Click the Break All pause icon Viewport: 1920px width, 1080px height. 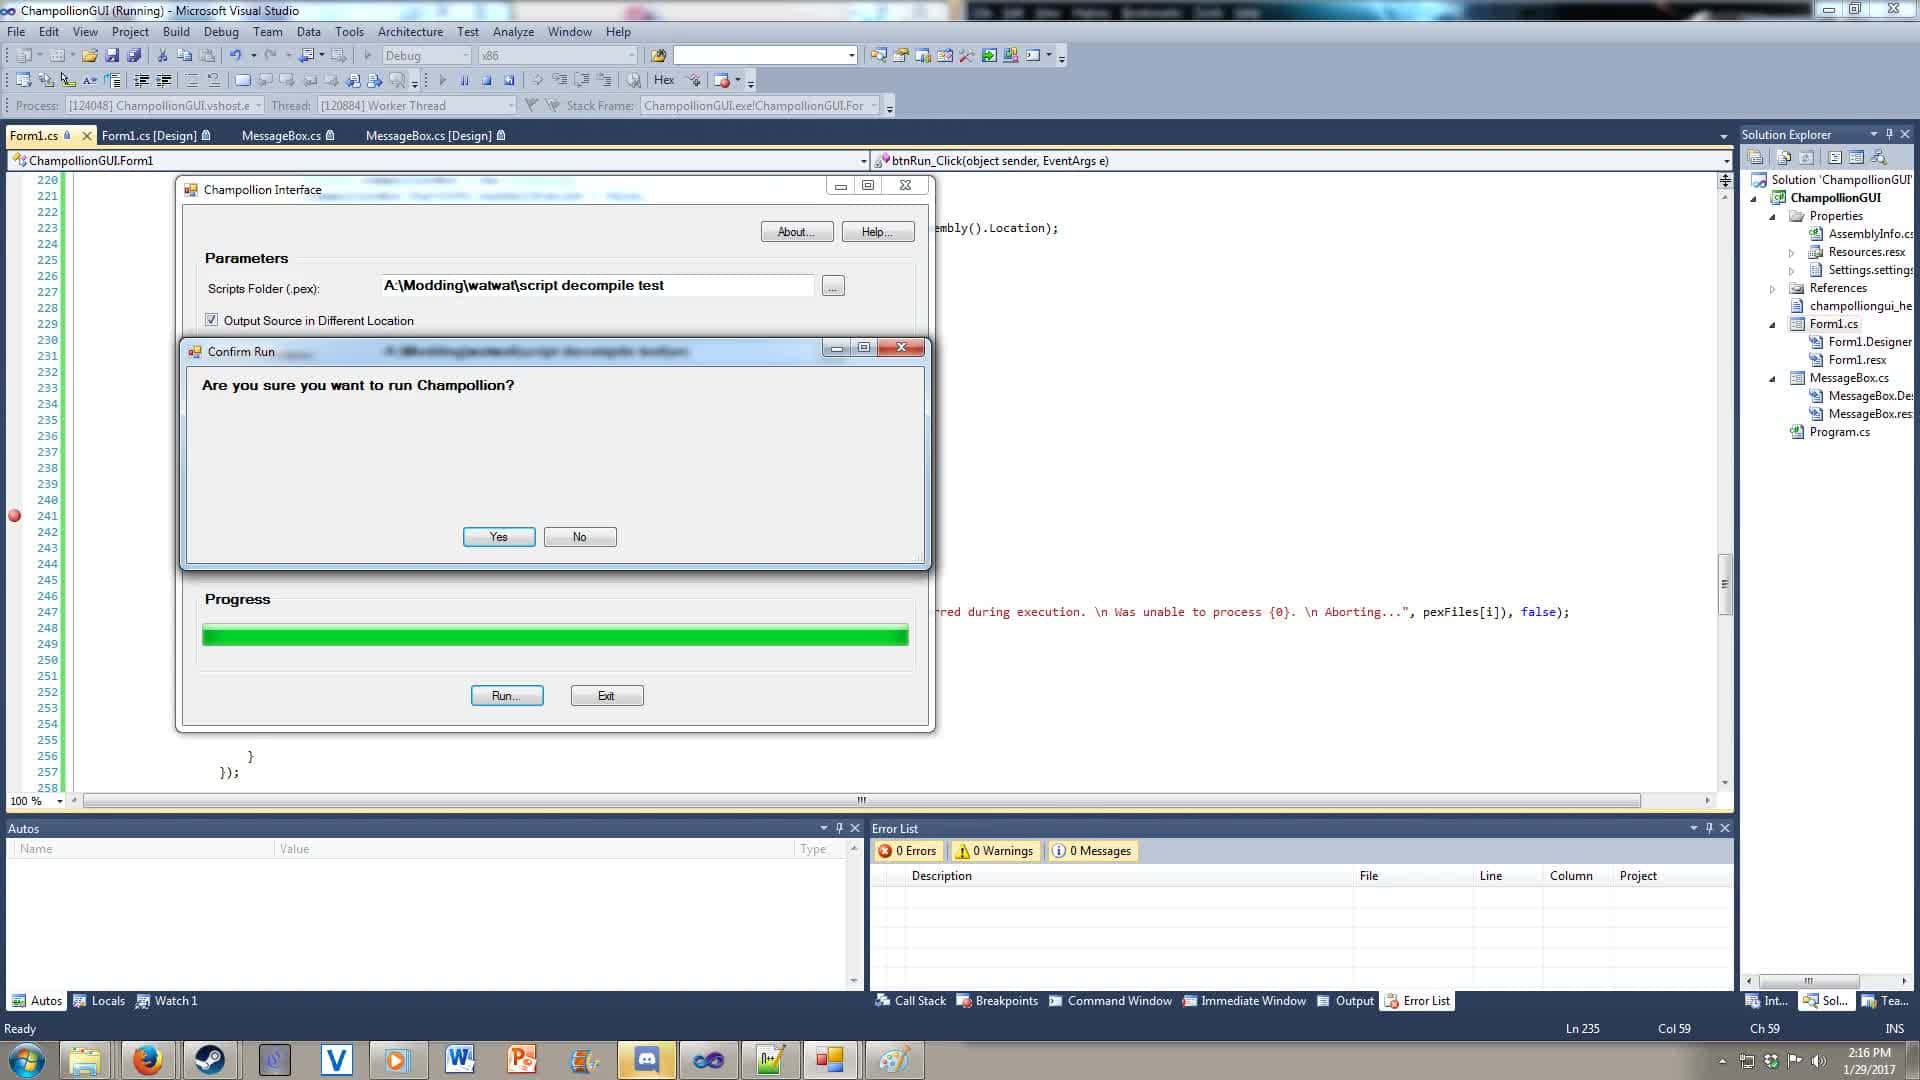464,80
